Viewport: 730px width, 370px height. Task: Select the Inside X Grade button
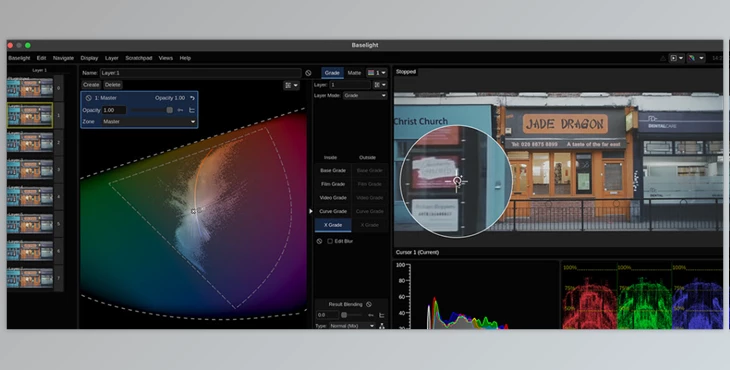pos(333,225)
